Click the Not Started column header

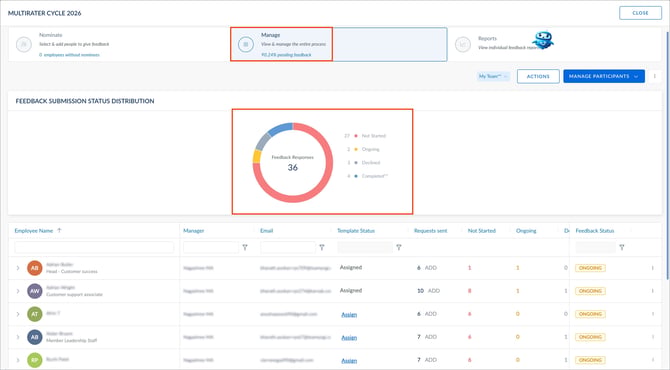482,230
